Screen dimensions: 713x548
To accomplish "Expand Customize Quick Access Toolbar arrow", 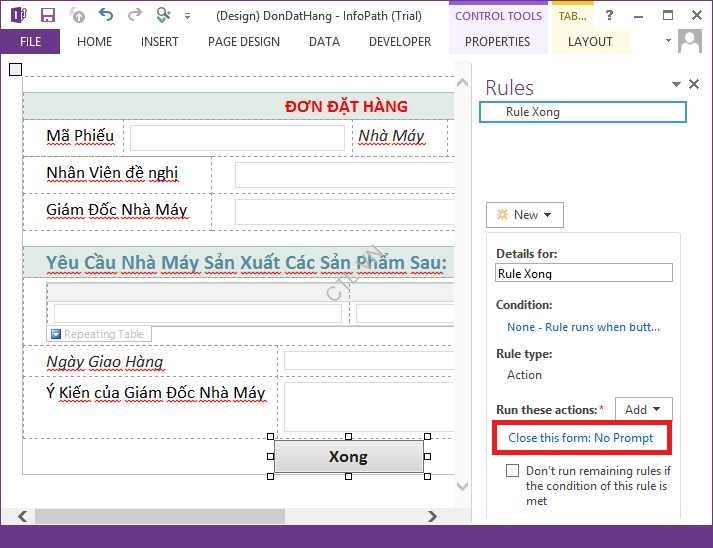I will click(x=187, y=16).
